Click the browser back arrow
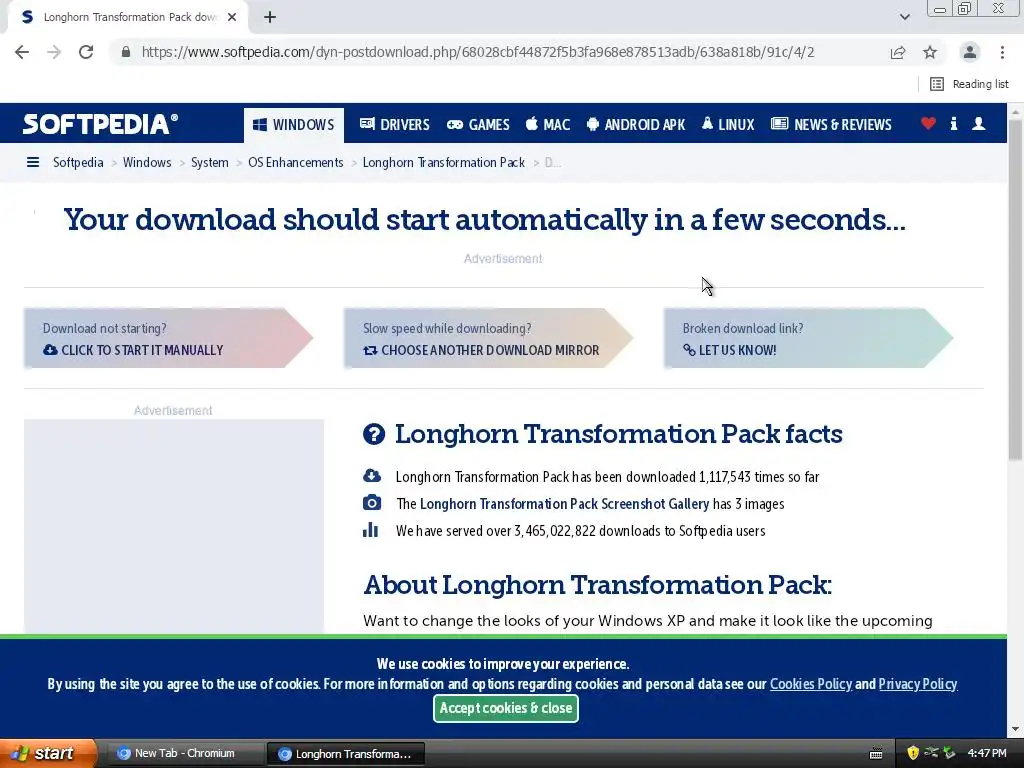 click(x=22, y=52)
